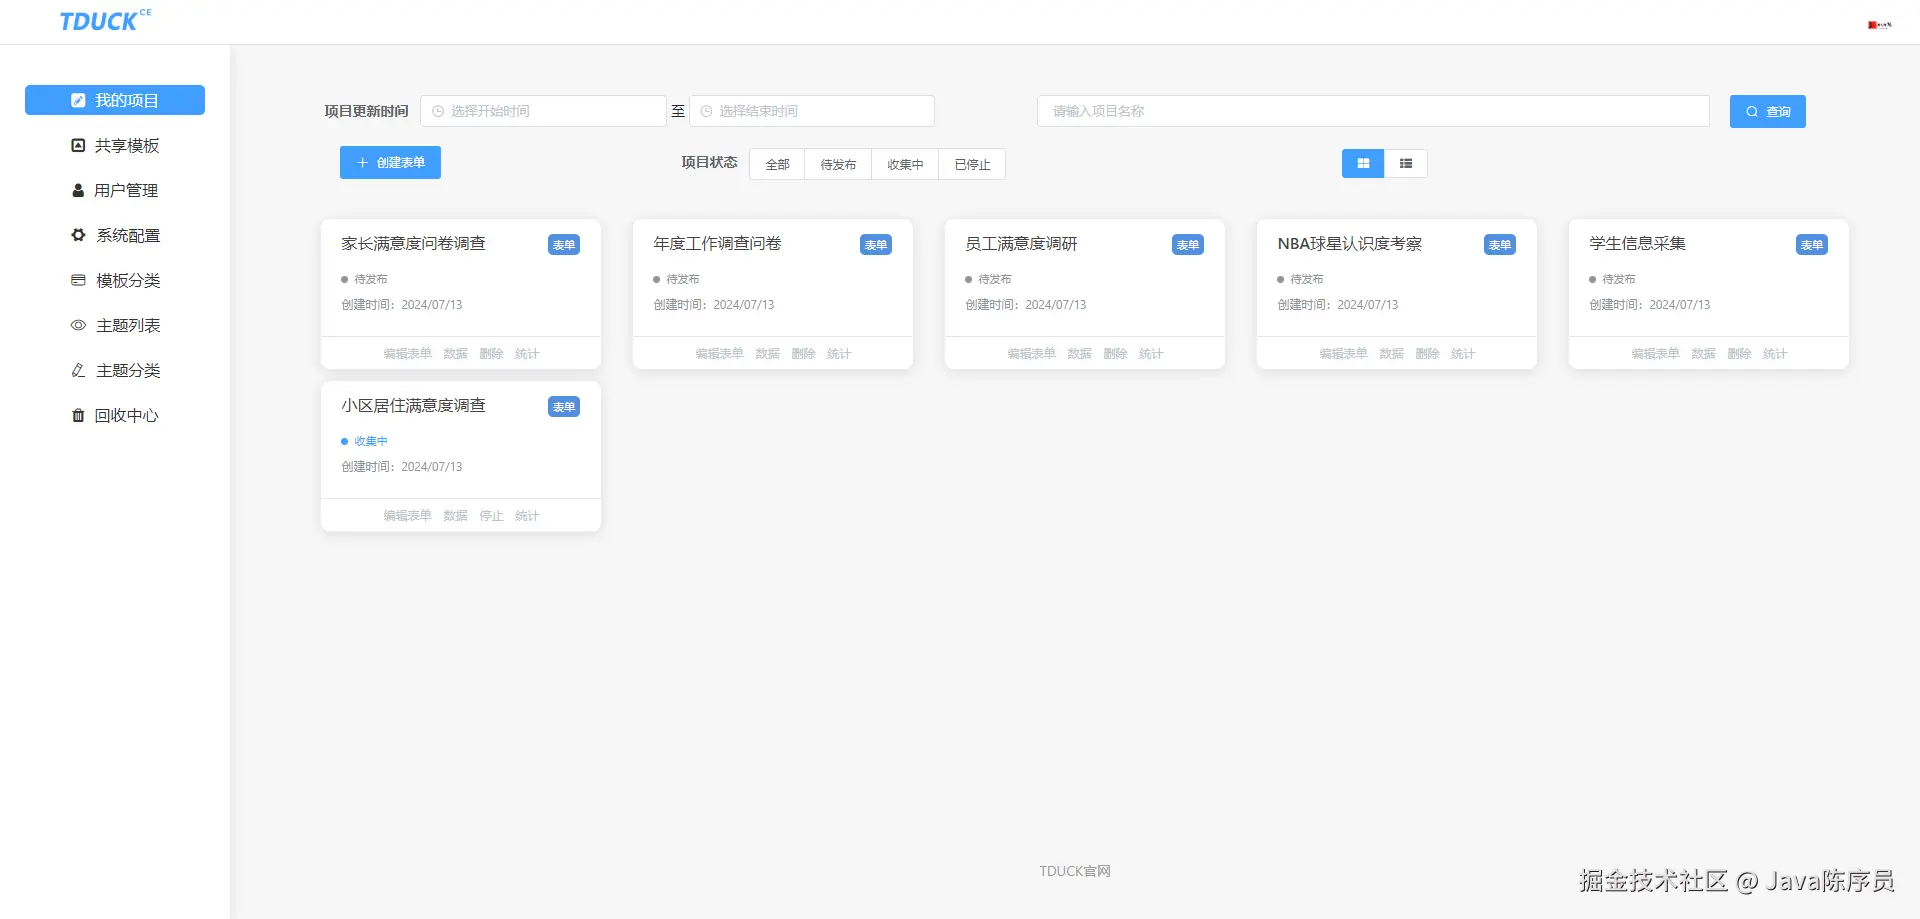
Task: Open the 员工满意度调研 card
Action: click(x=1085, y=294)
